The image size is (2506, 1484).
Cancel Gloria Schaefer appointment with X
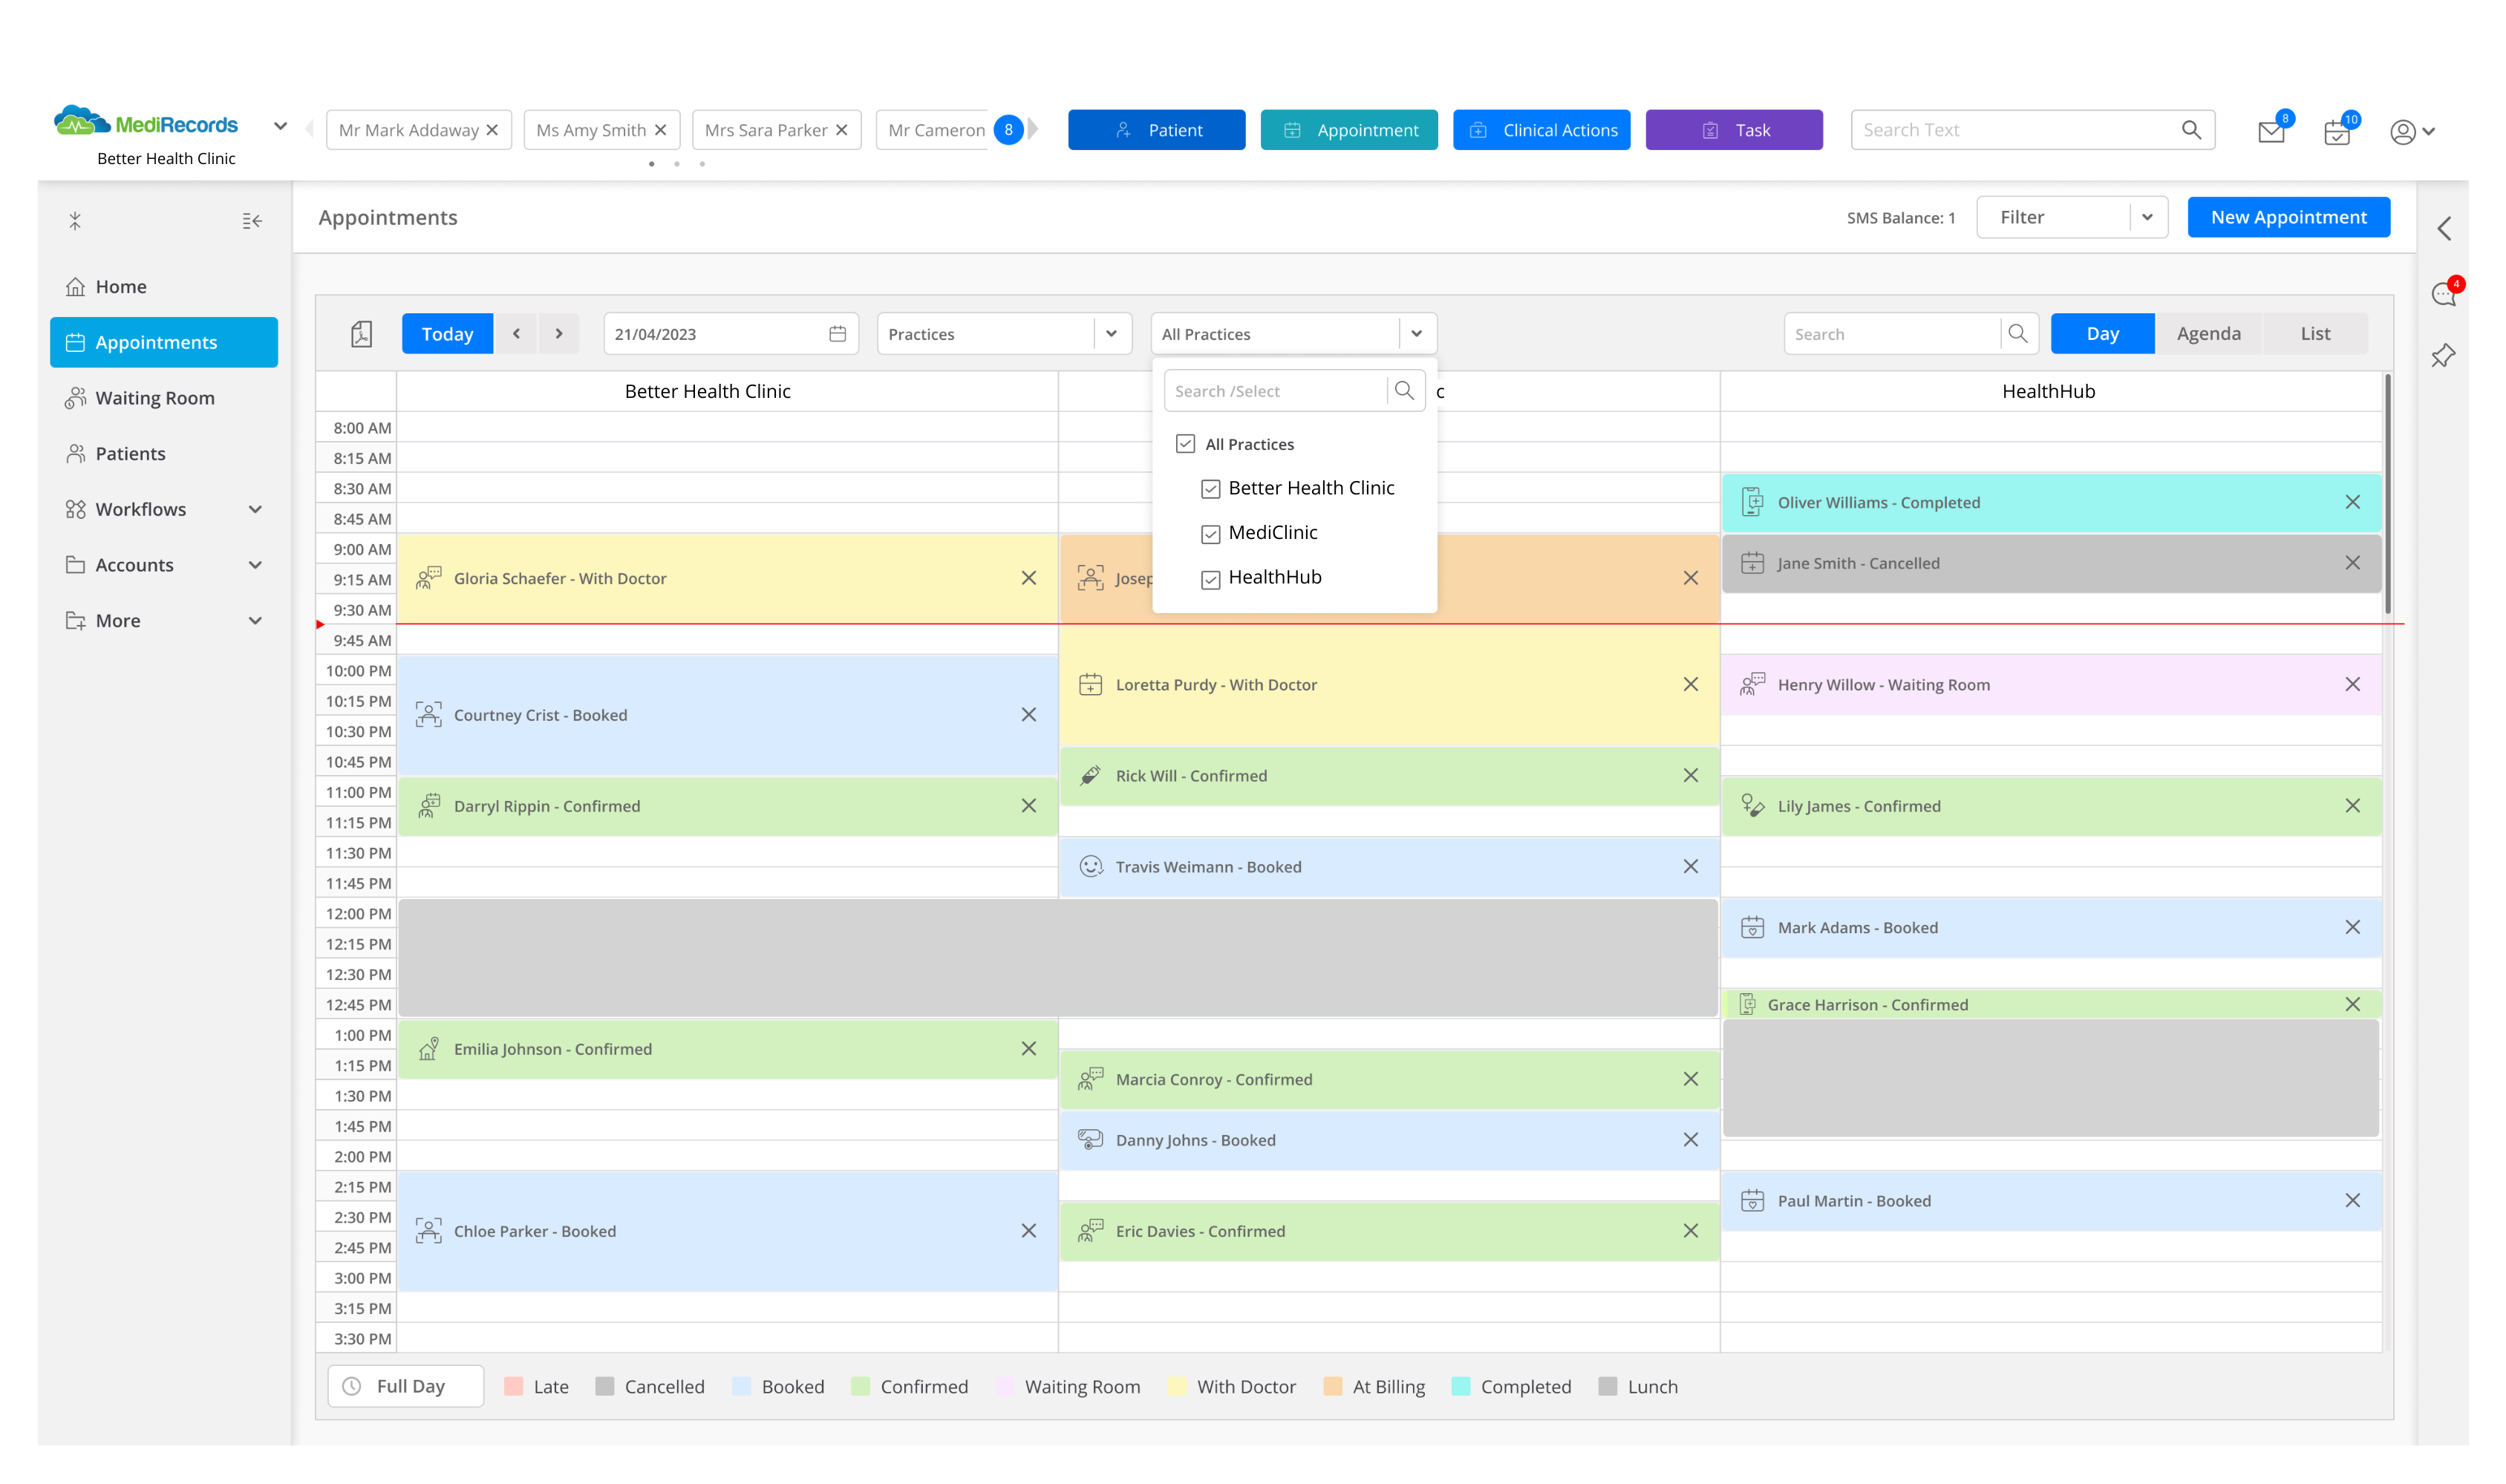click(1028, 578)
